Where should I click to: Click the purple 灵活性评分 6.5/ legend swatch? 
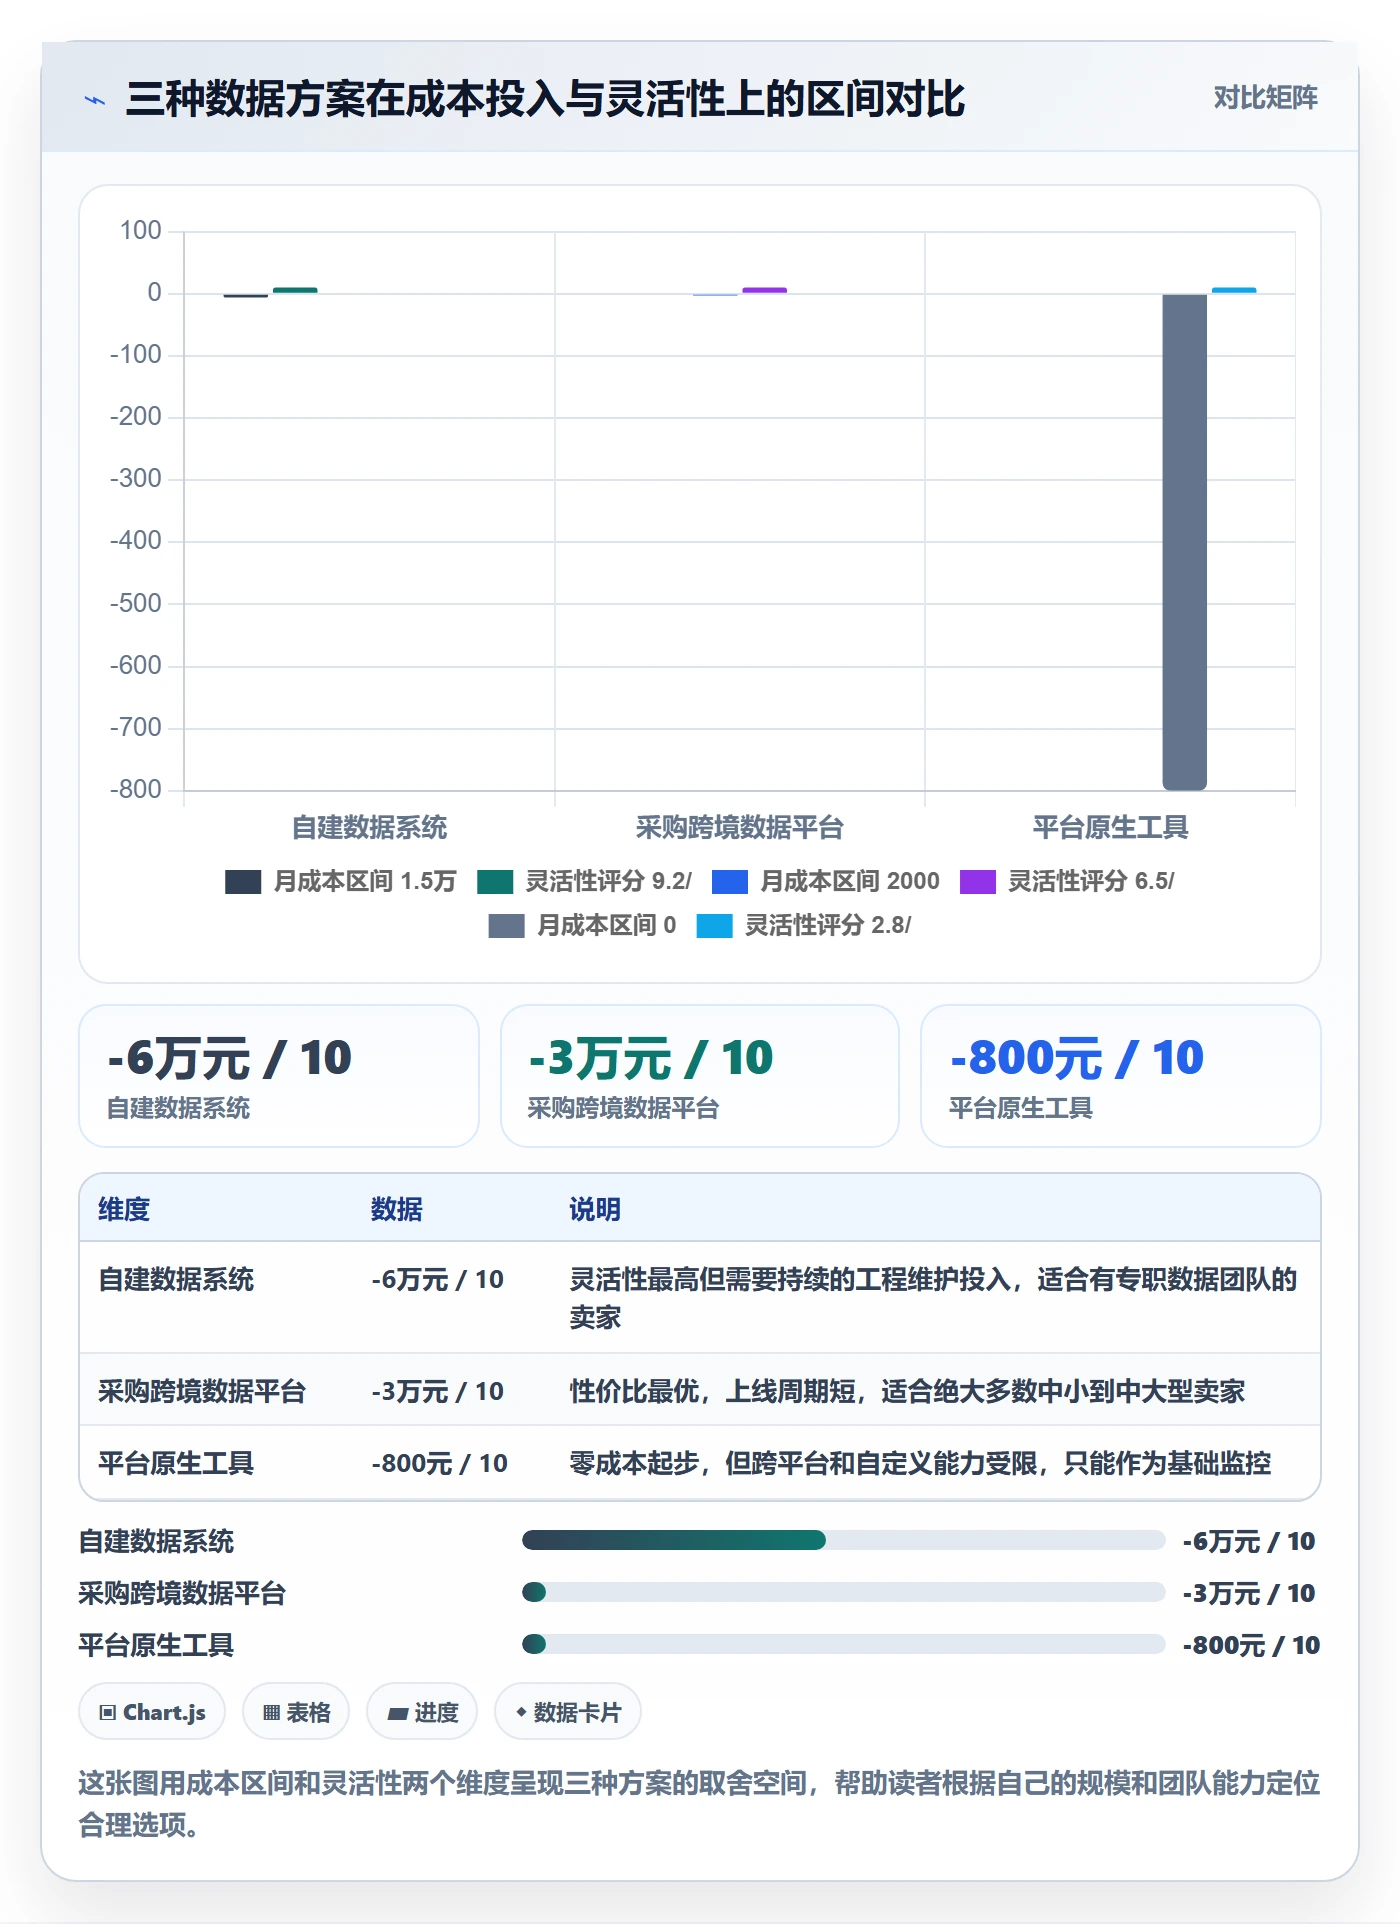point(977,881)
